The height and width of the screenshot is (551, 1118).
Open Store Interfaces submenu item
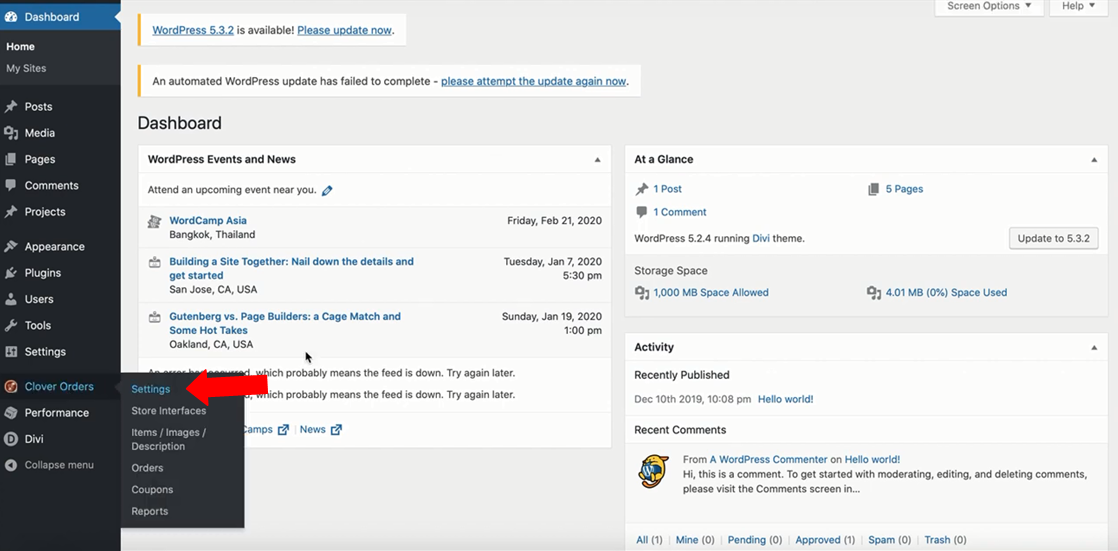coord(168,411)
